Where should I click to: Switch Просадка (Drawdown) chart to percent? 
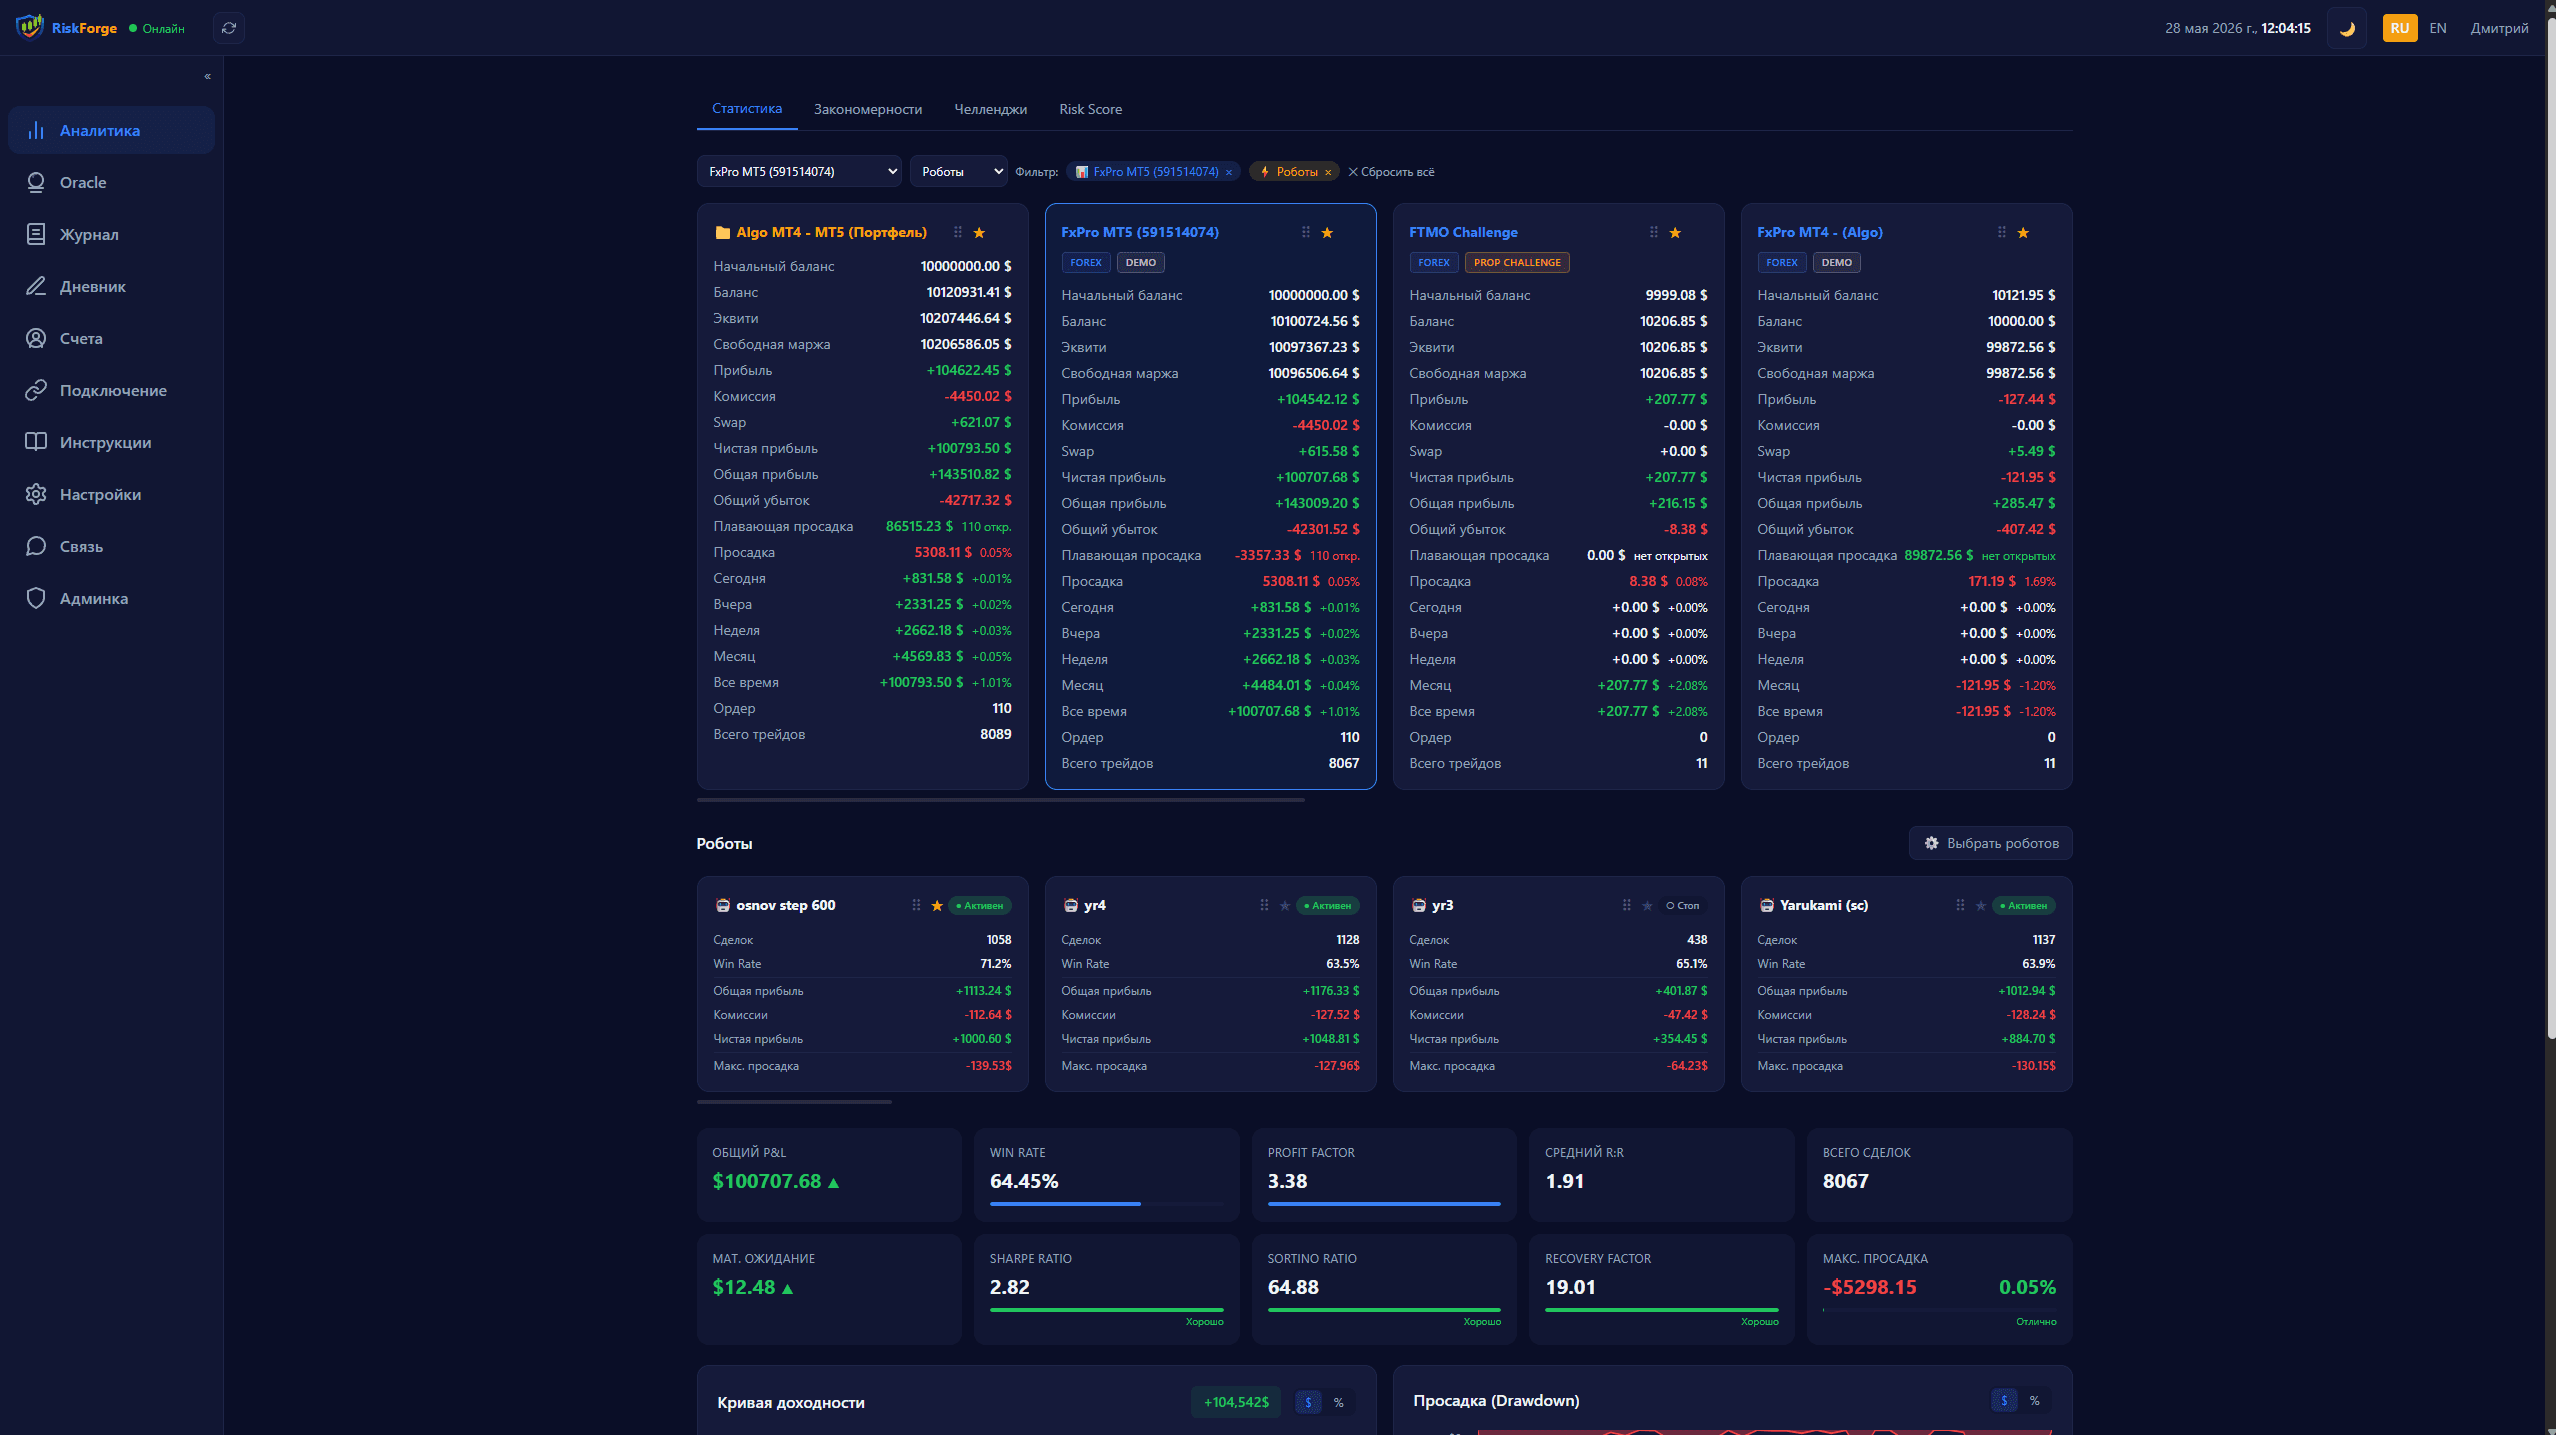pos(2034,1400)
